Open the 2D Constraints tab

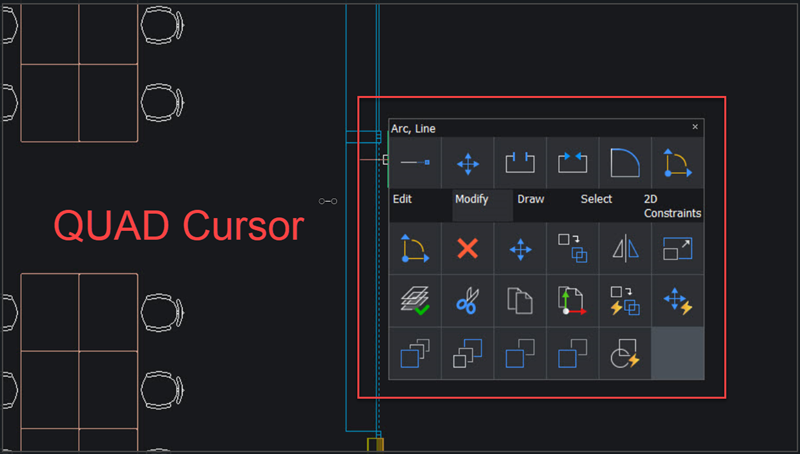[x=672, y=206]
